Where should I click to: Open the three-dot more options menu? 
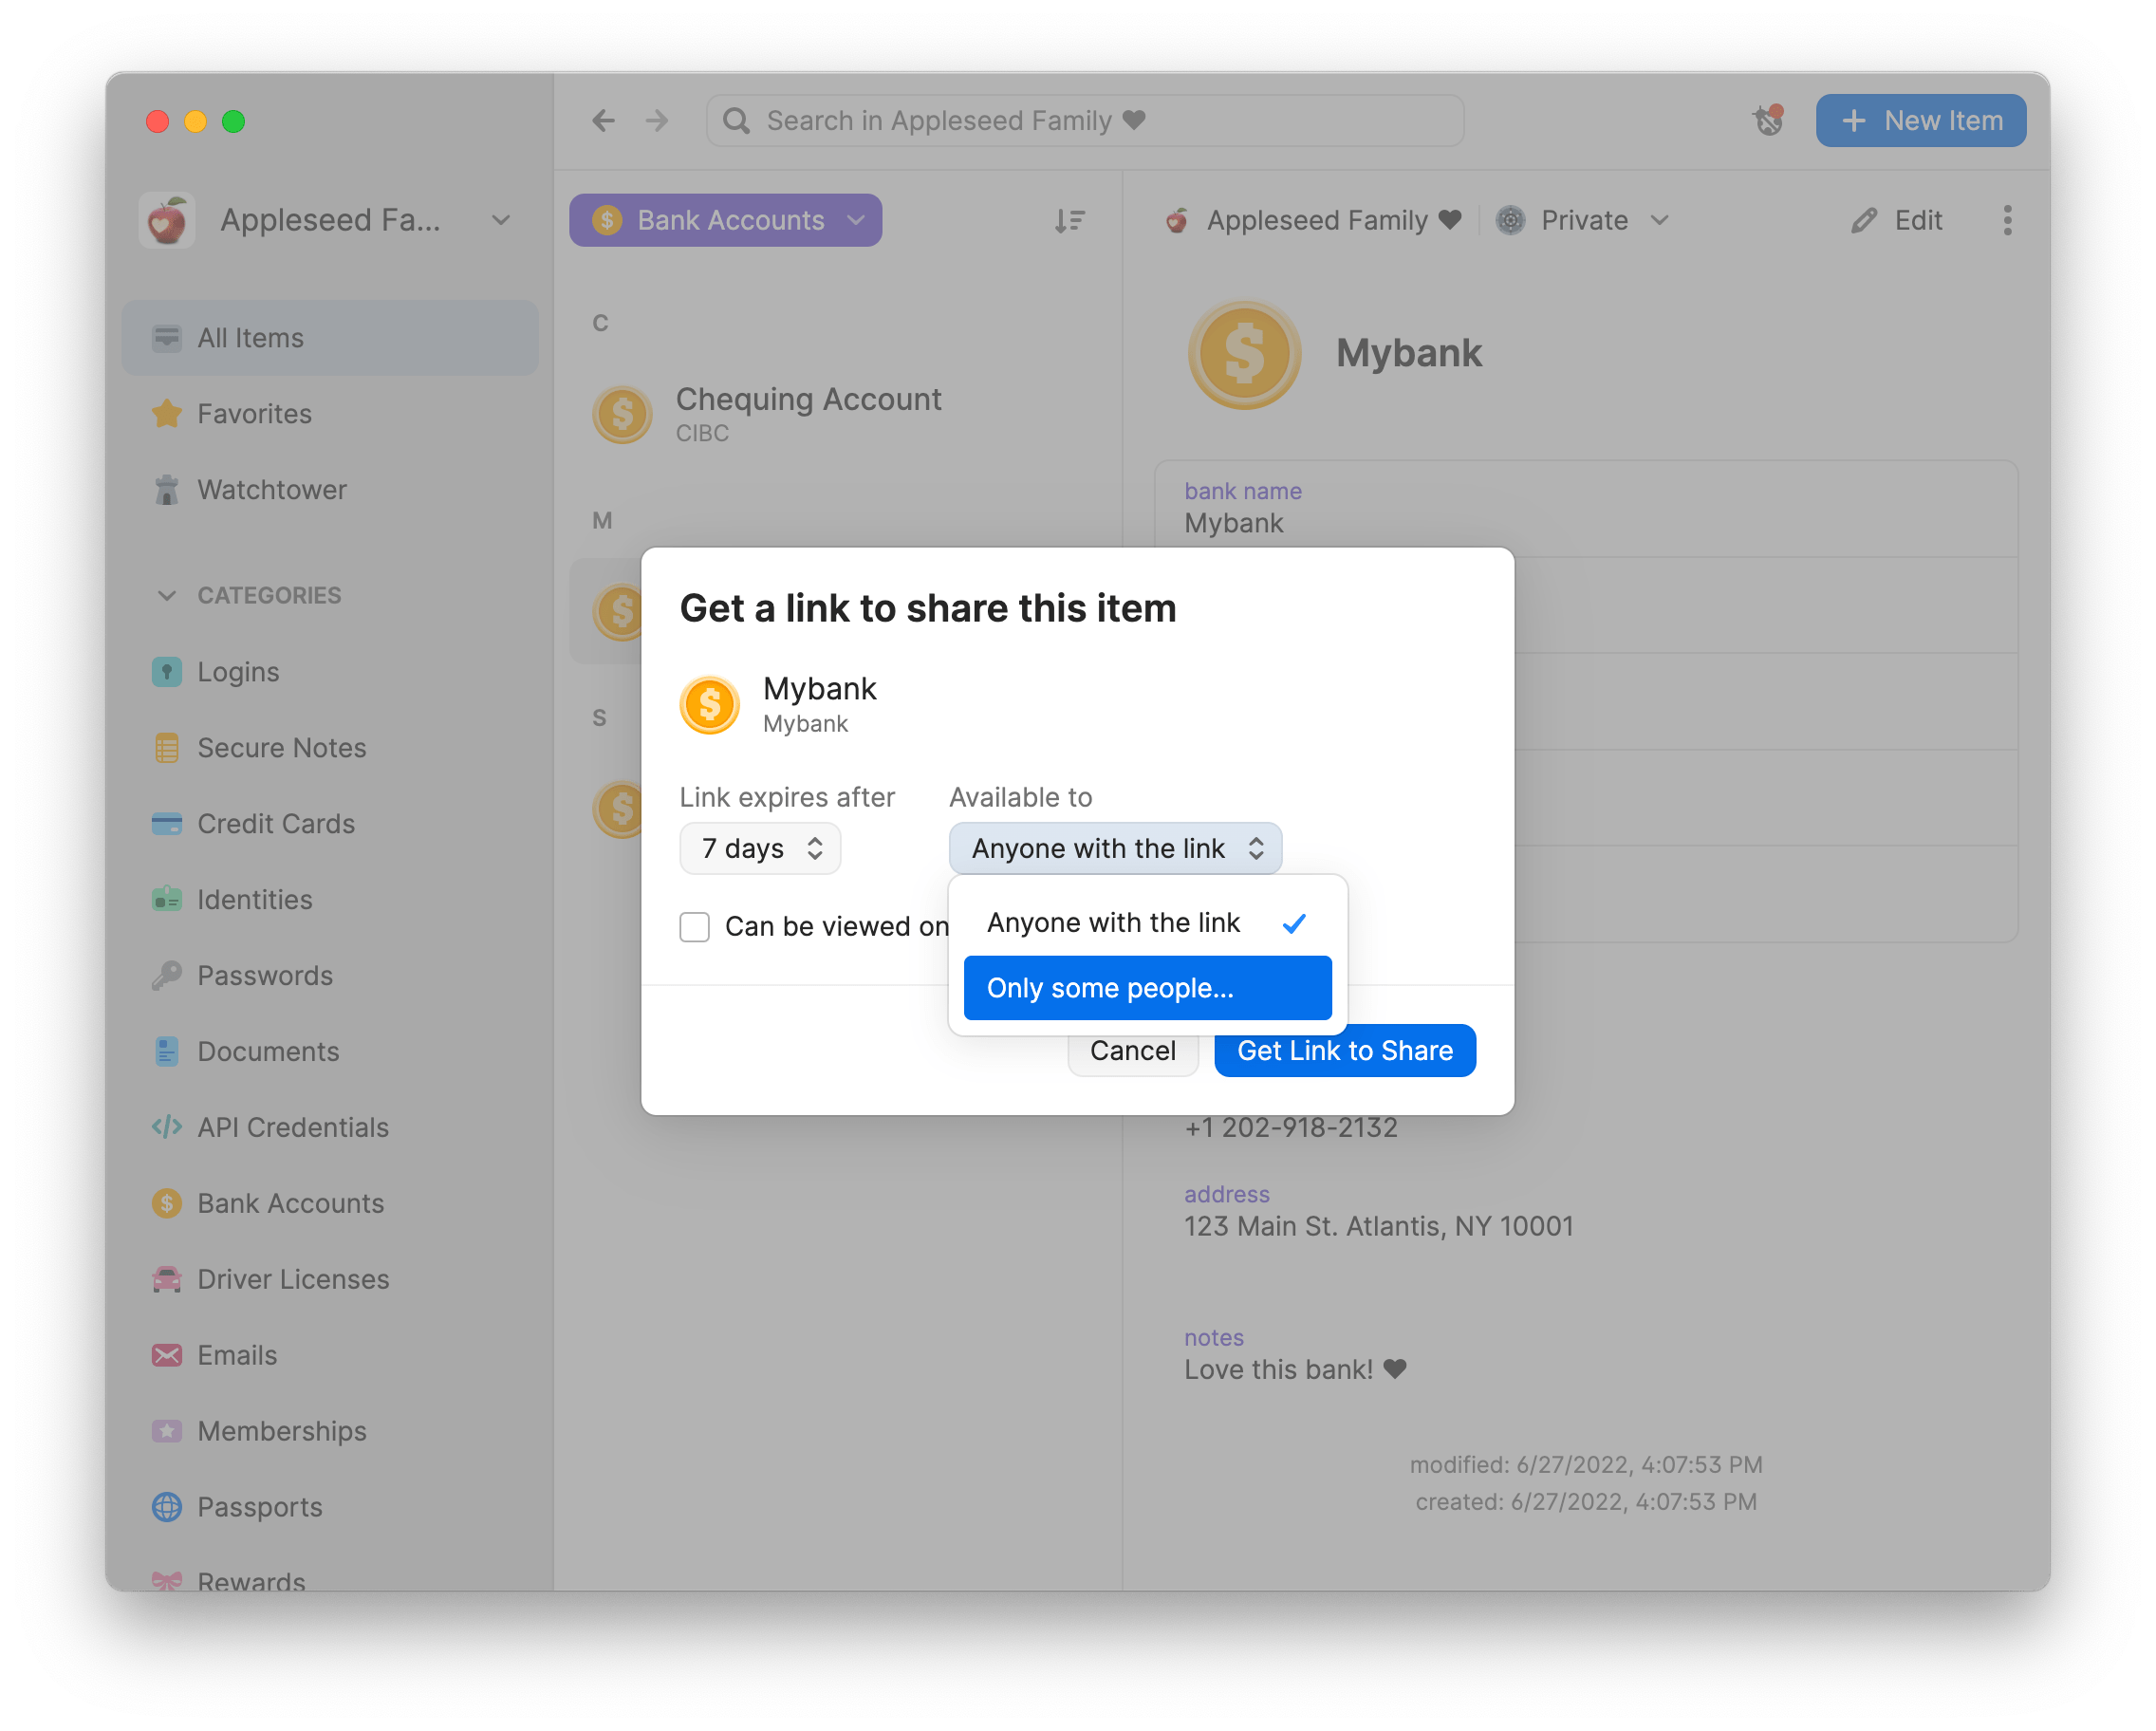2007,220
